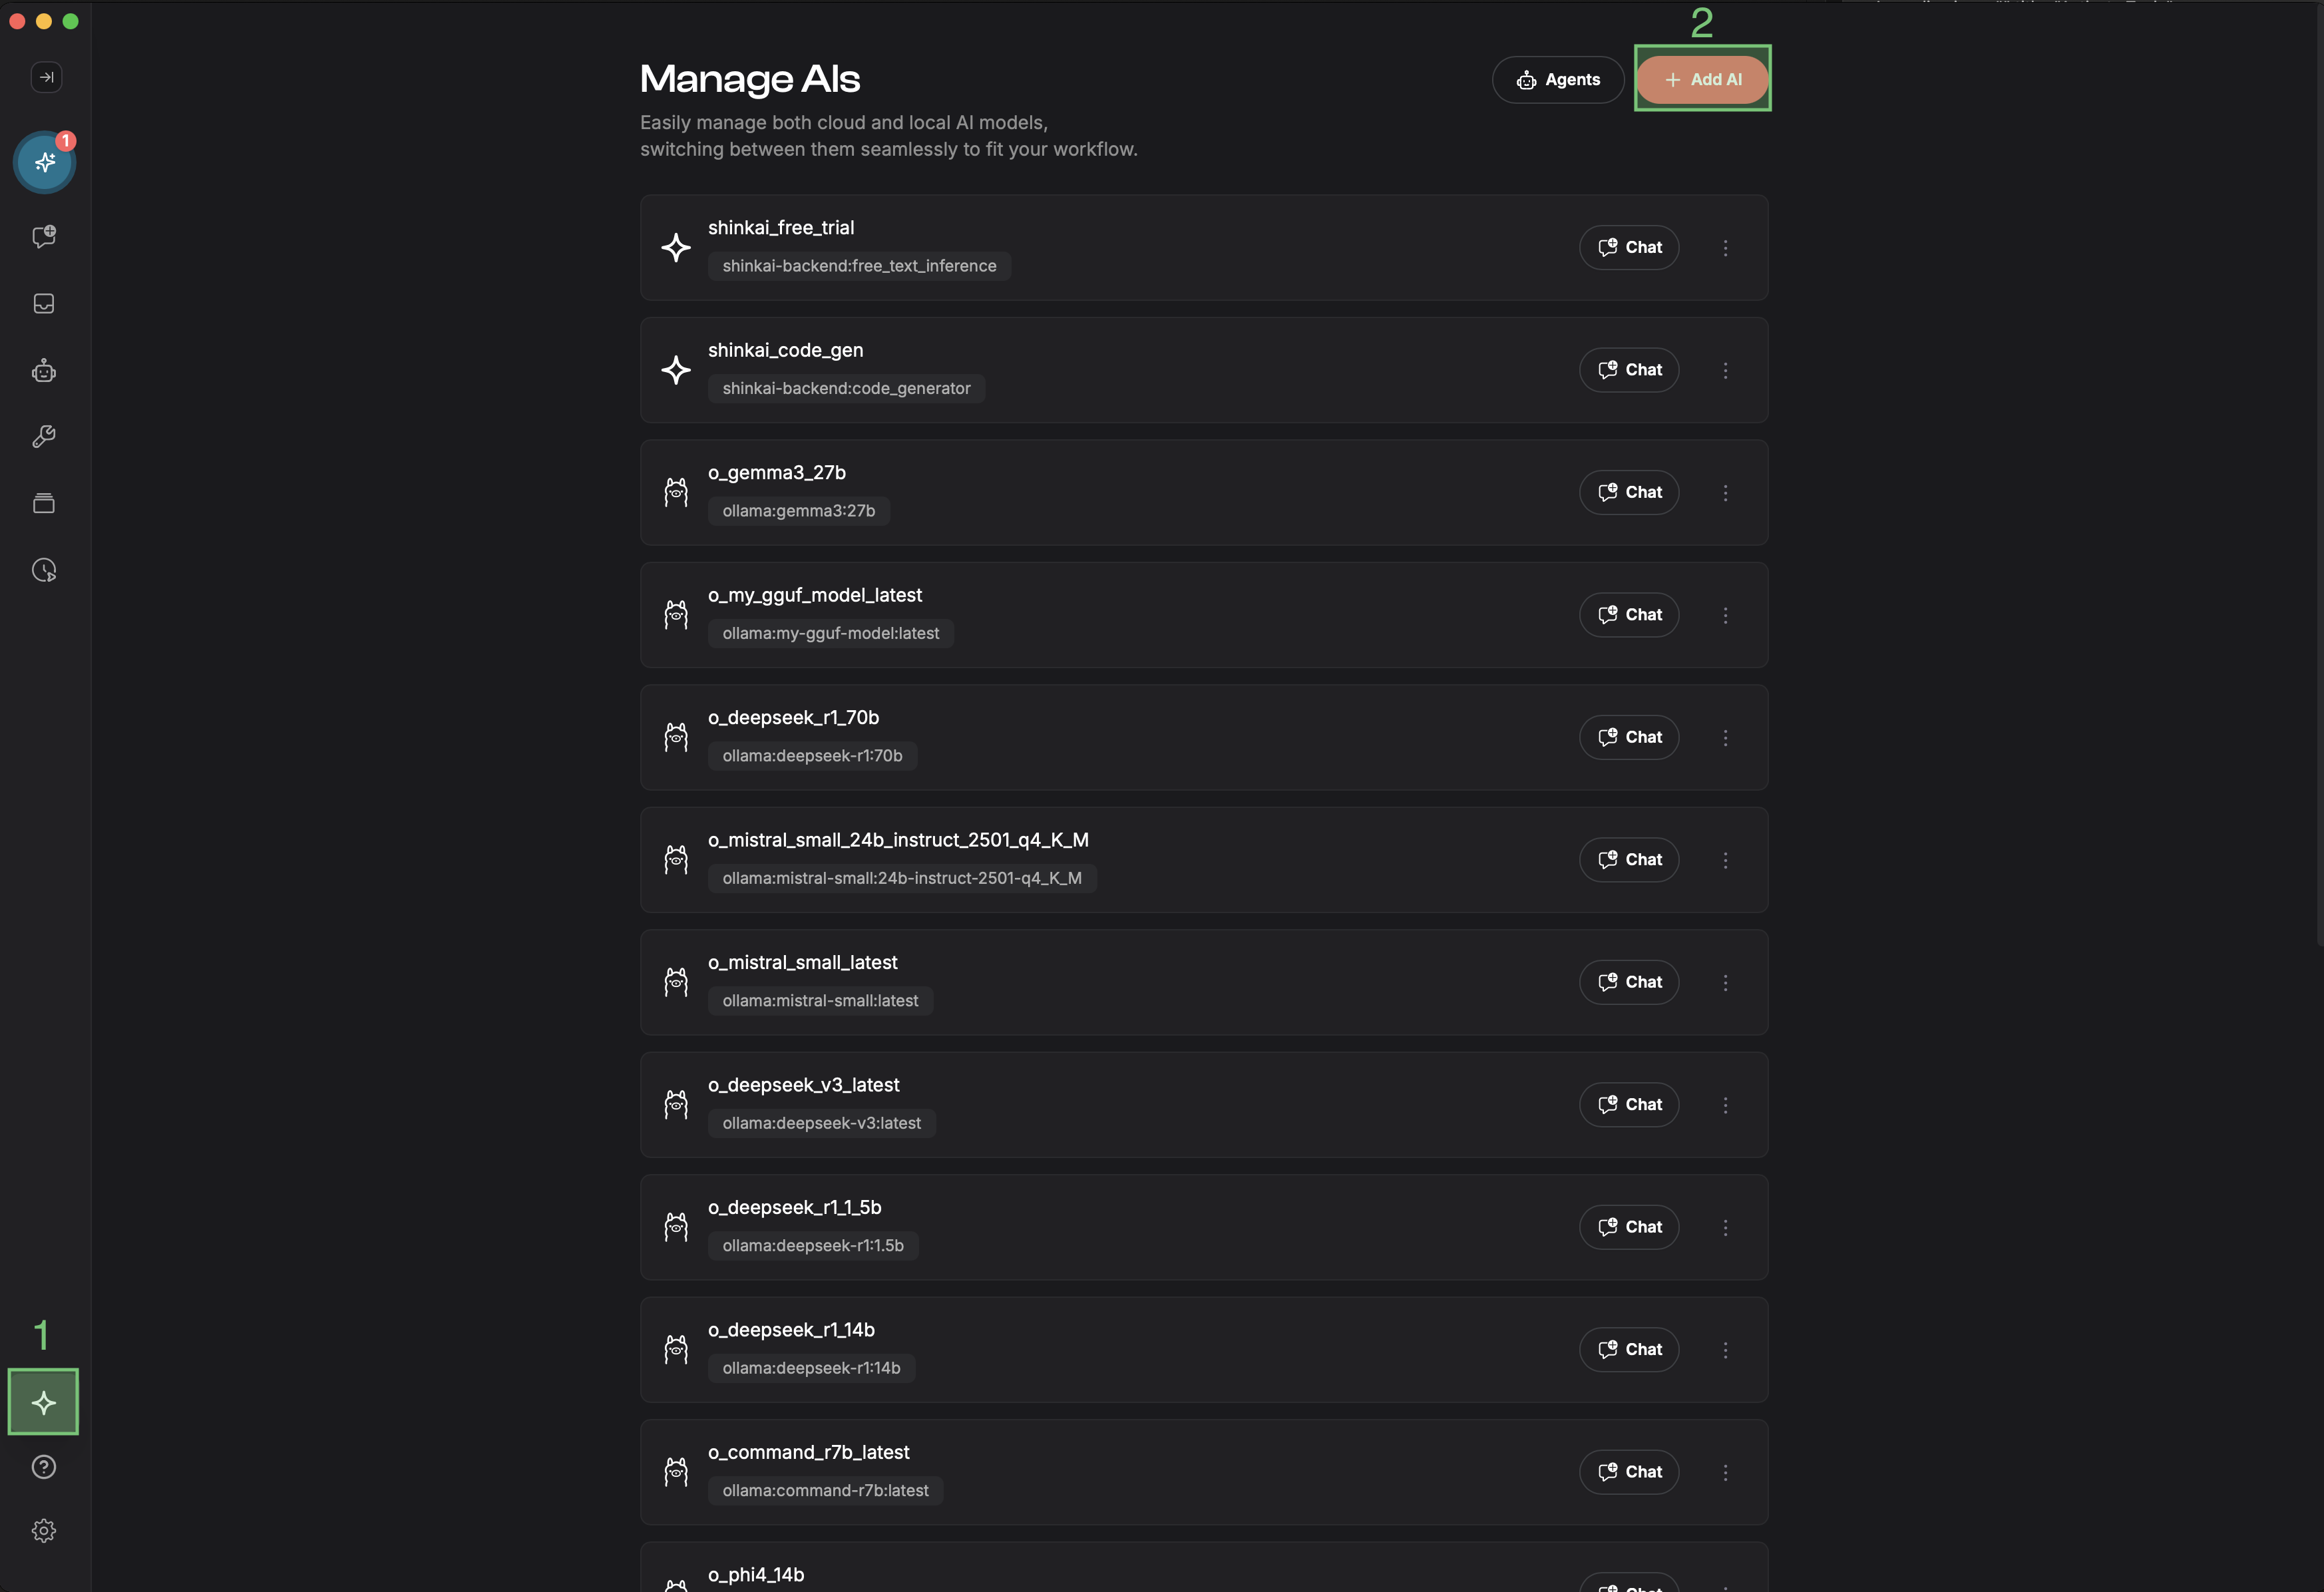
Task: Start a new chat from the sidebar icon
Action: (x=44, y=237)
